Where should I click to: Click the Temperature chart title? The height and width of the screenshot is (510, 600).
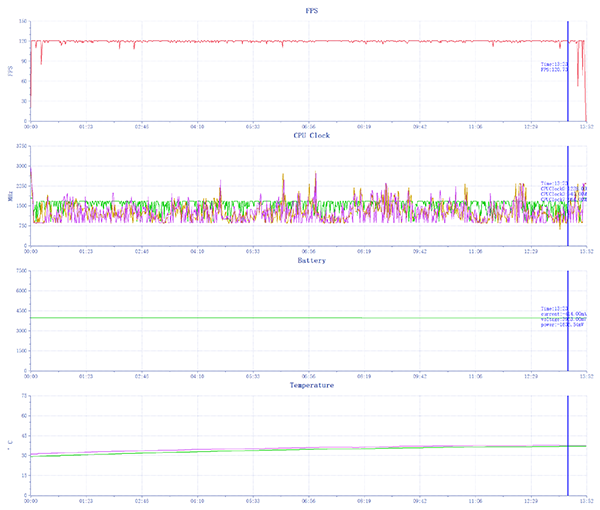[x=311, y=385]
